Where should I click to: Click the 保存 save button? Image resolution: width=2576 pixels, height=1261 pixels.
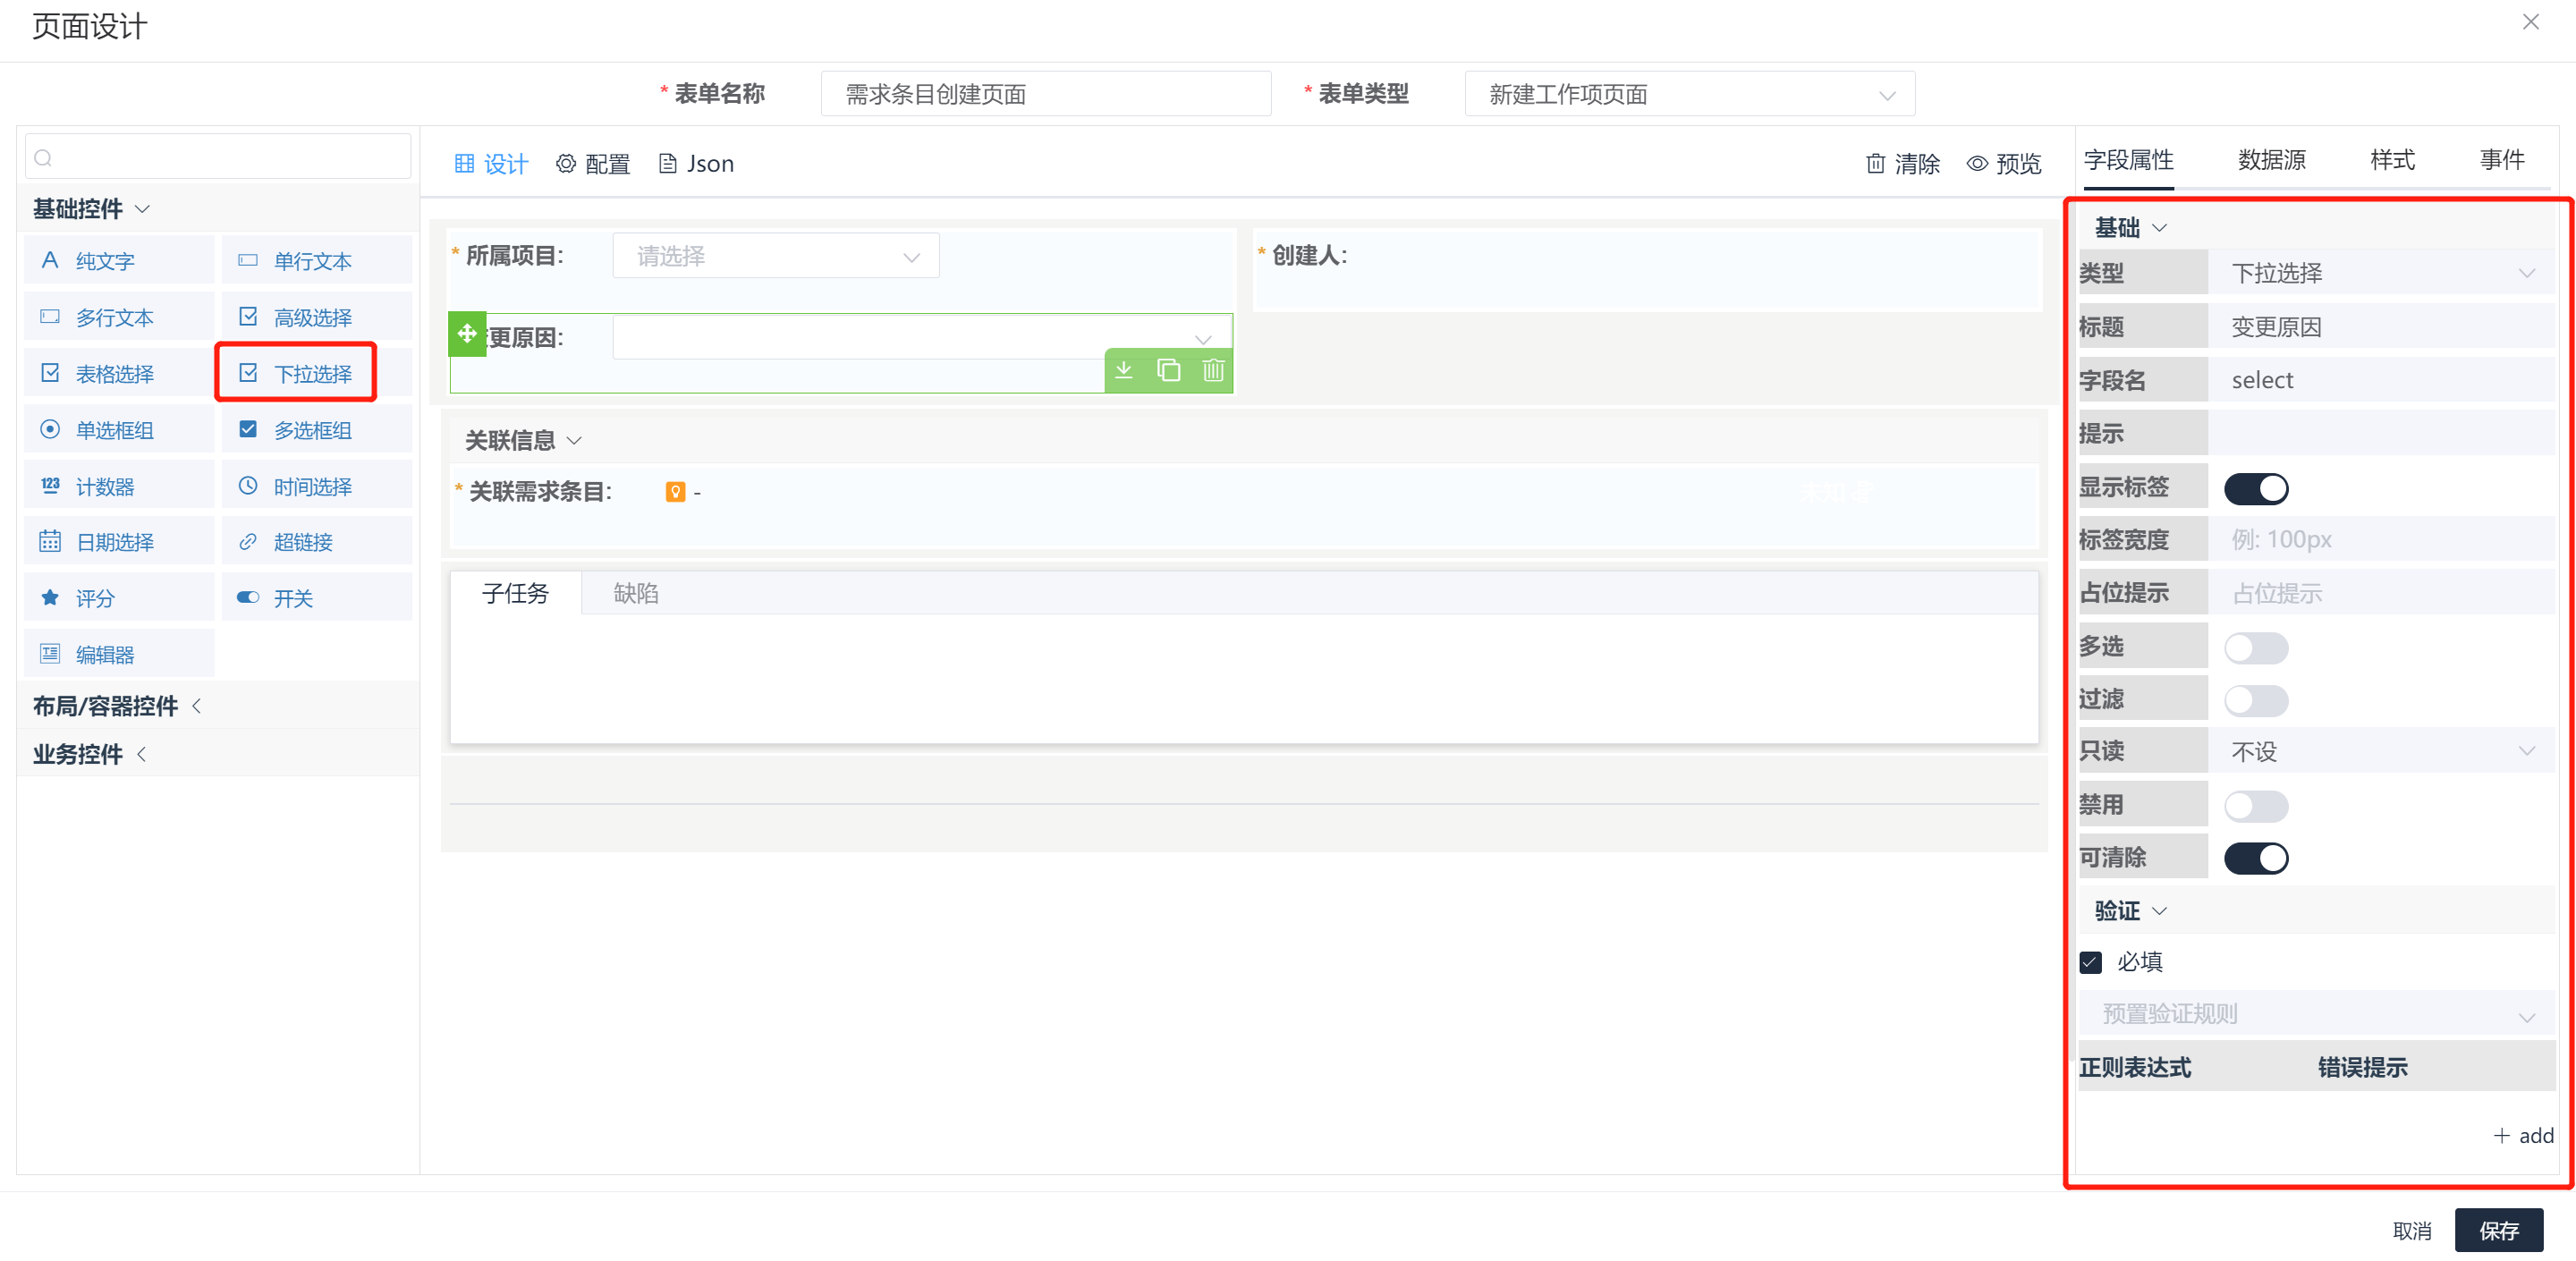click(2498, 1230)
